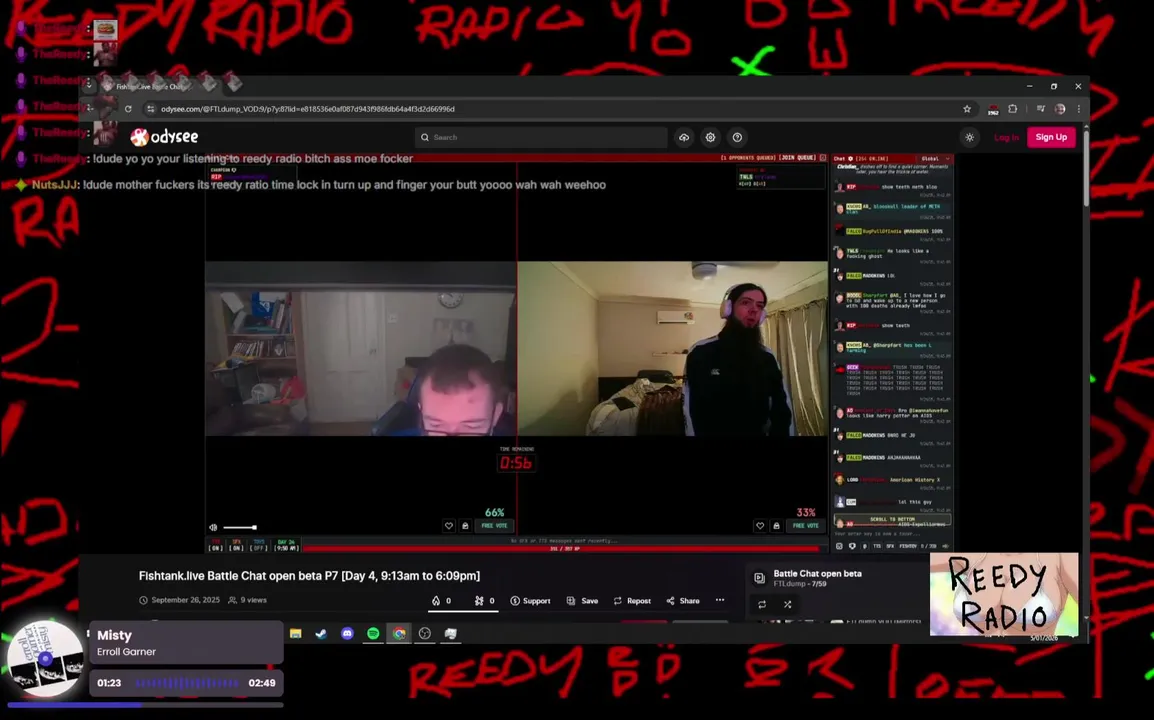Click the Log In link

pyautogui.click(x=1006, y=138)
